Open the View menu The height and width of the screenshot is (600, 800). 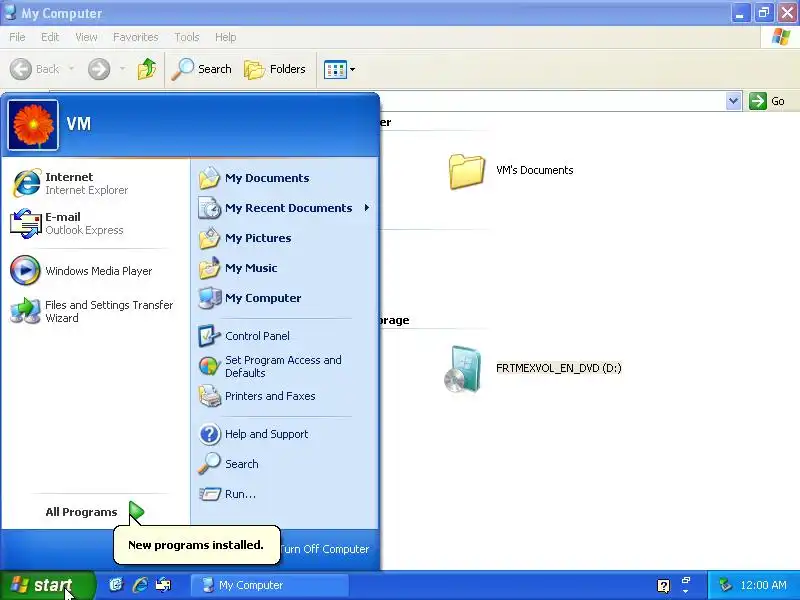click(x=86, y=37)
